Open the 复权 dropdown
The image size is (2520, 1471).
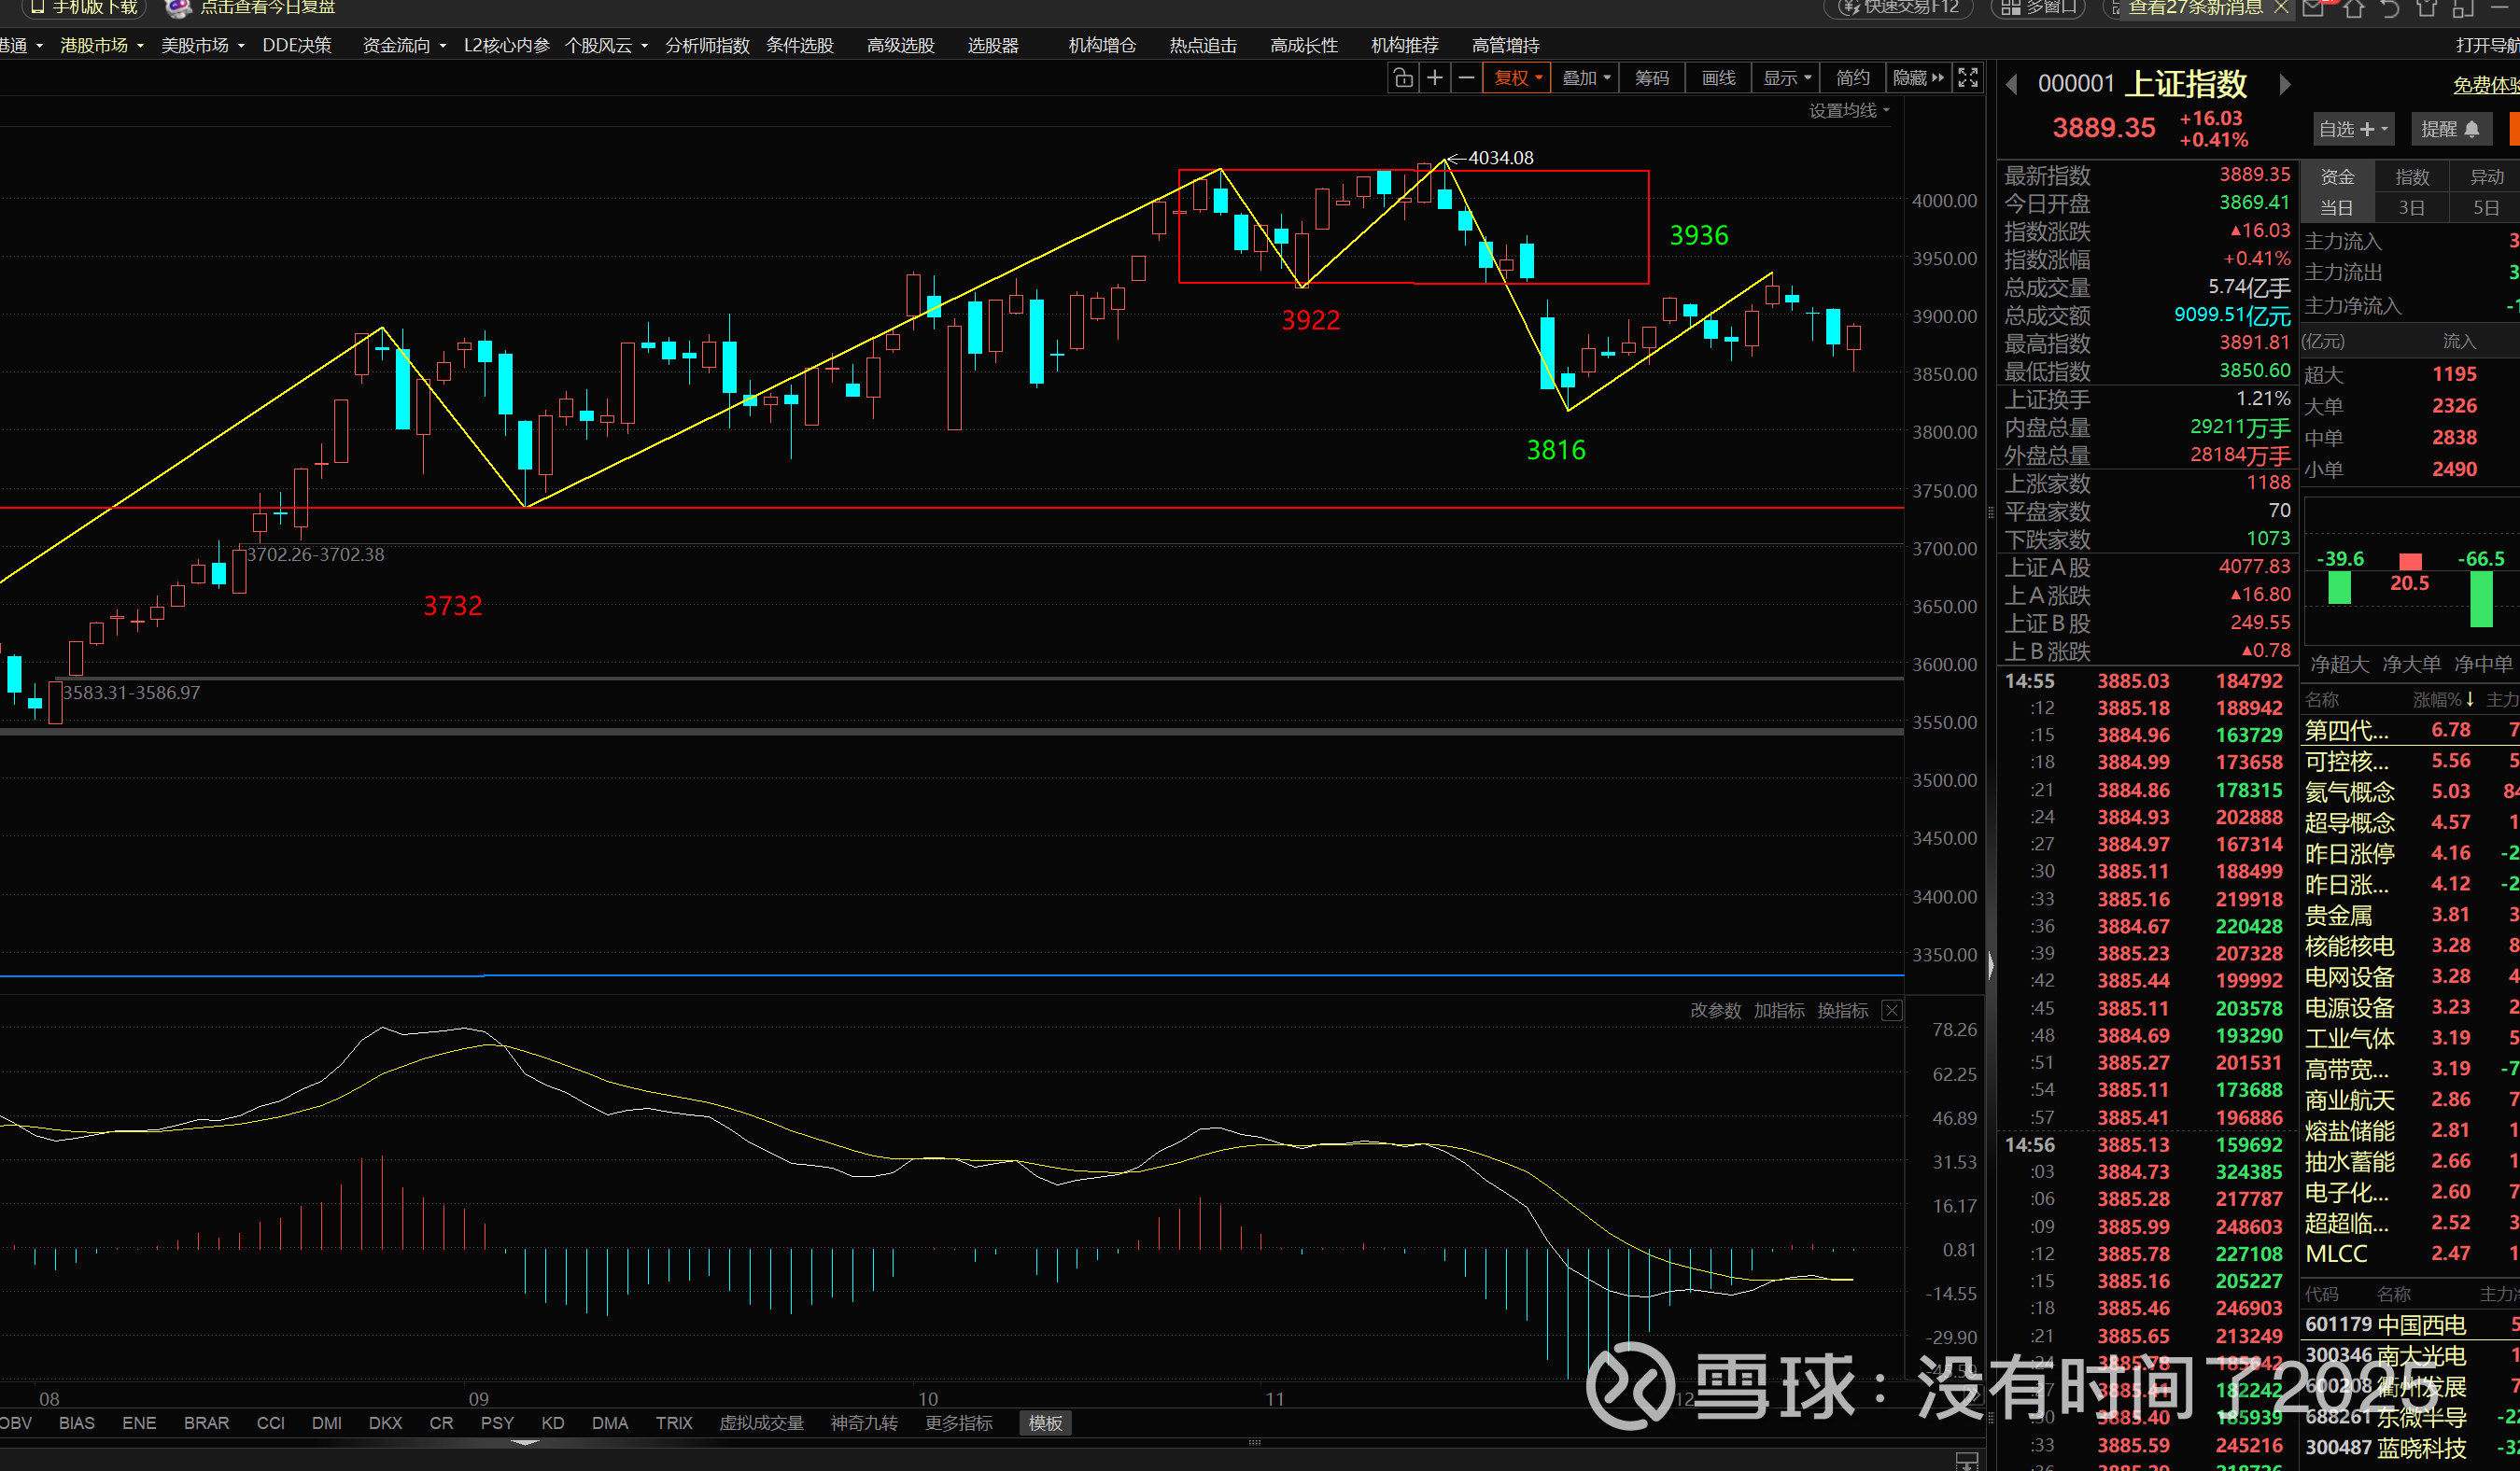(x=1517, y=78)
